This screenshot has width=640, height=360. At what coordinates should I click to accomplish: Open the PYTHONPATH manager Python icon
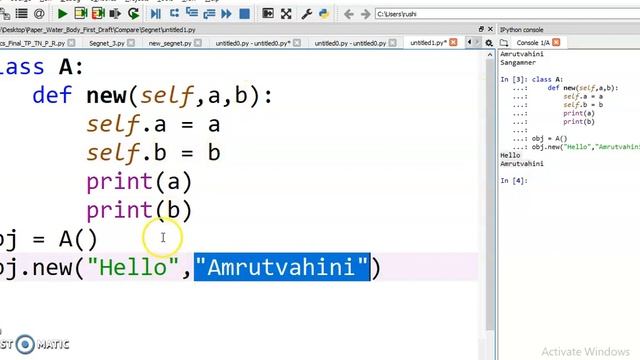pos(324,14)
